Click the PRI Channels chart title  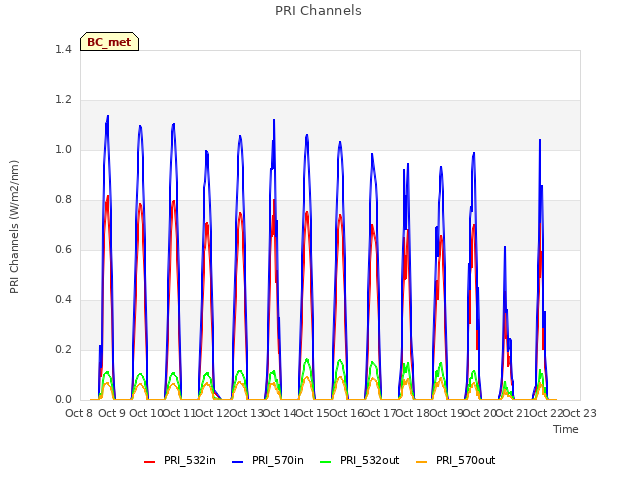(318, 11)
